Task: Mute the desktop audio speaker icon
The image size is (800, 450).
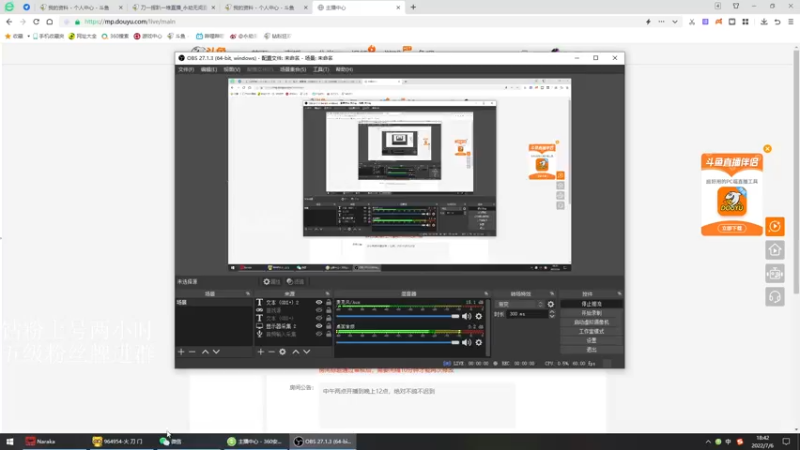Action: 466,342
